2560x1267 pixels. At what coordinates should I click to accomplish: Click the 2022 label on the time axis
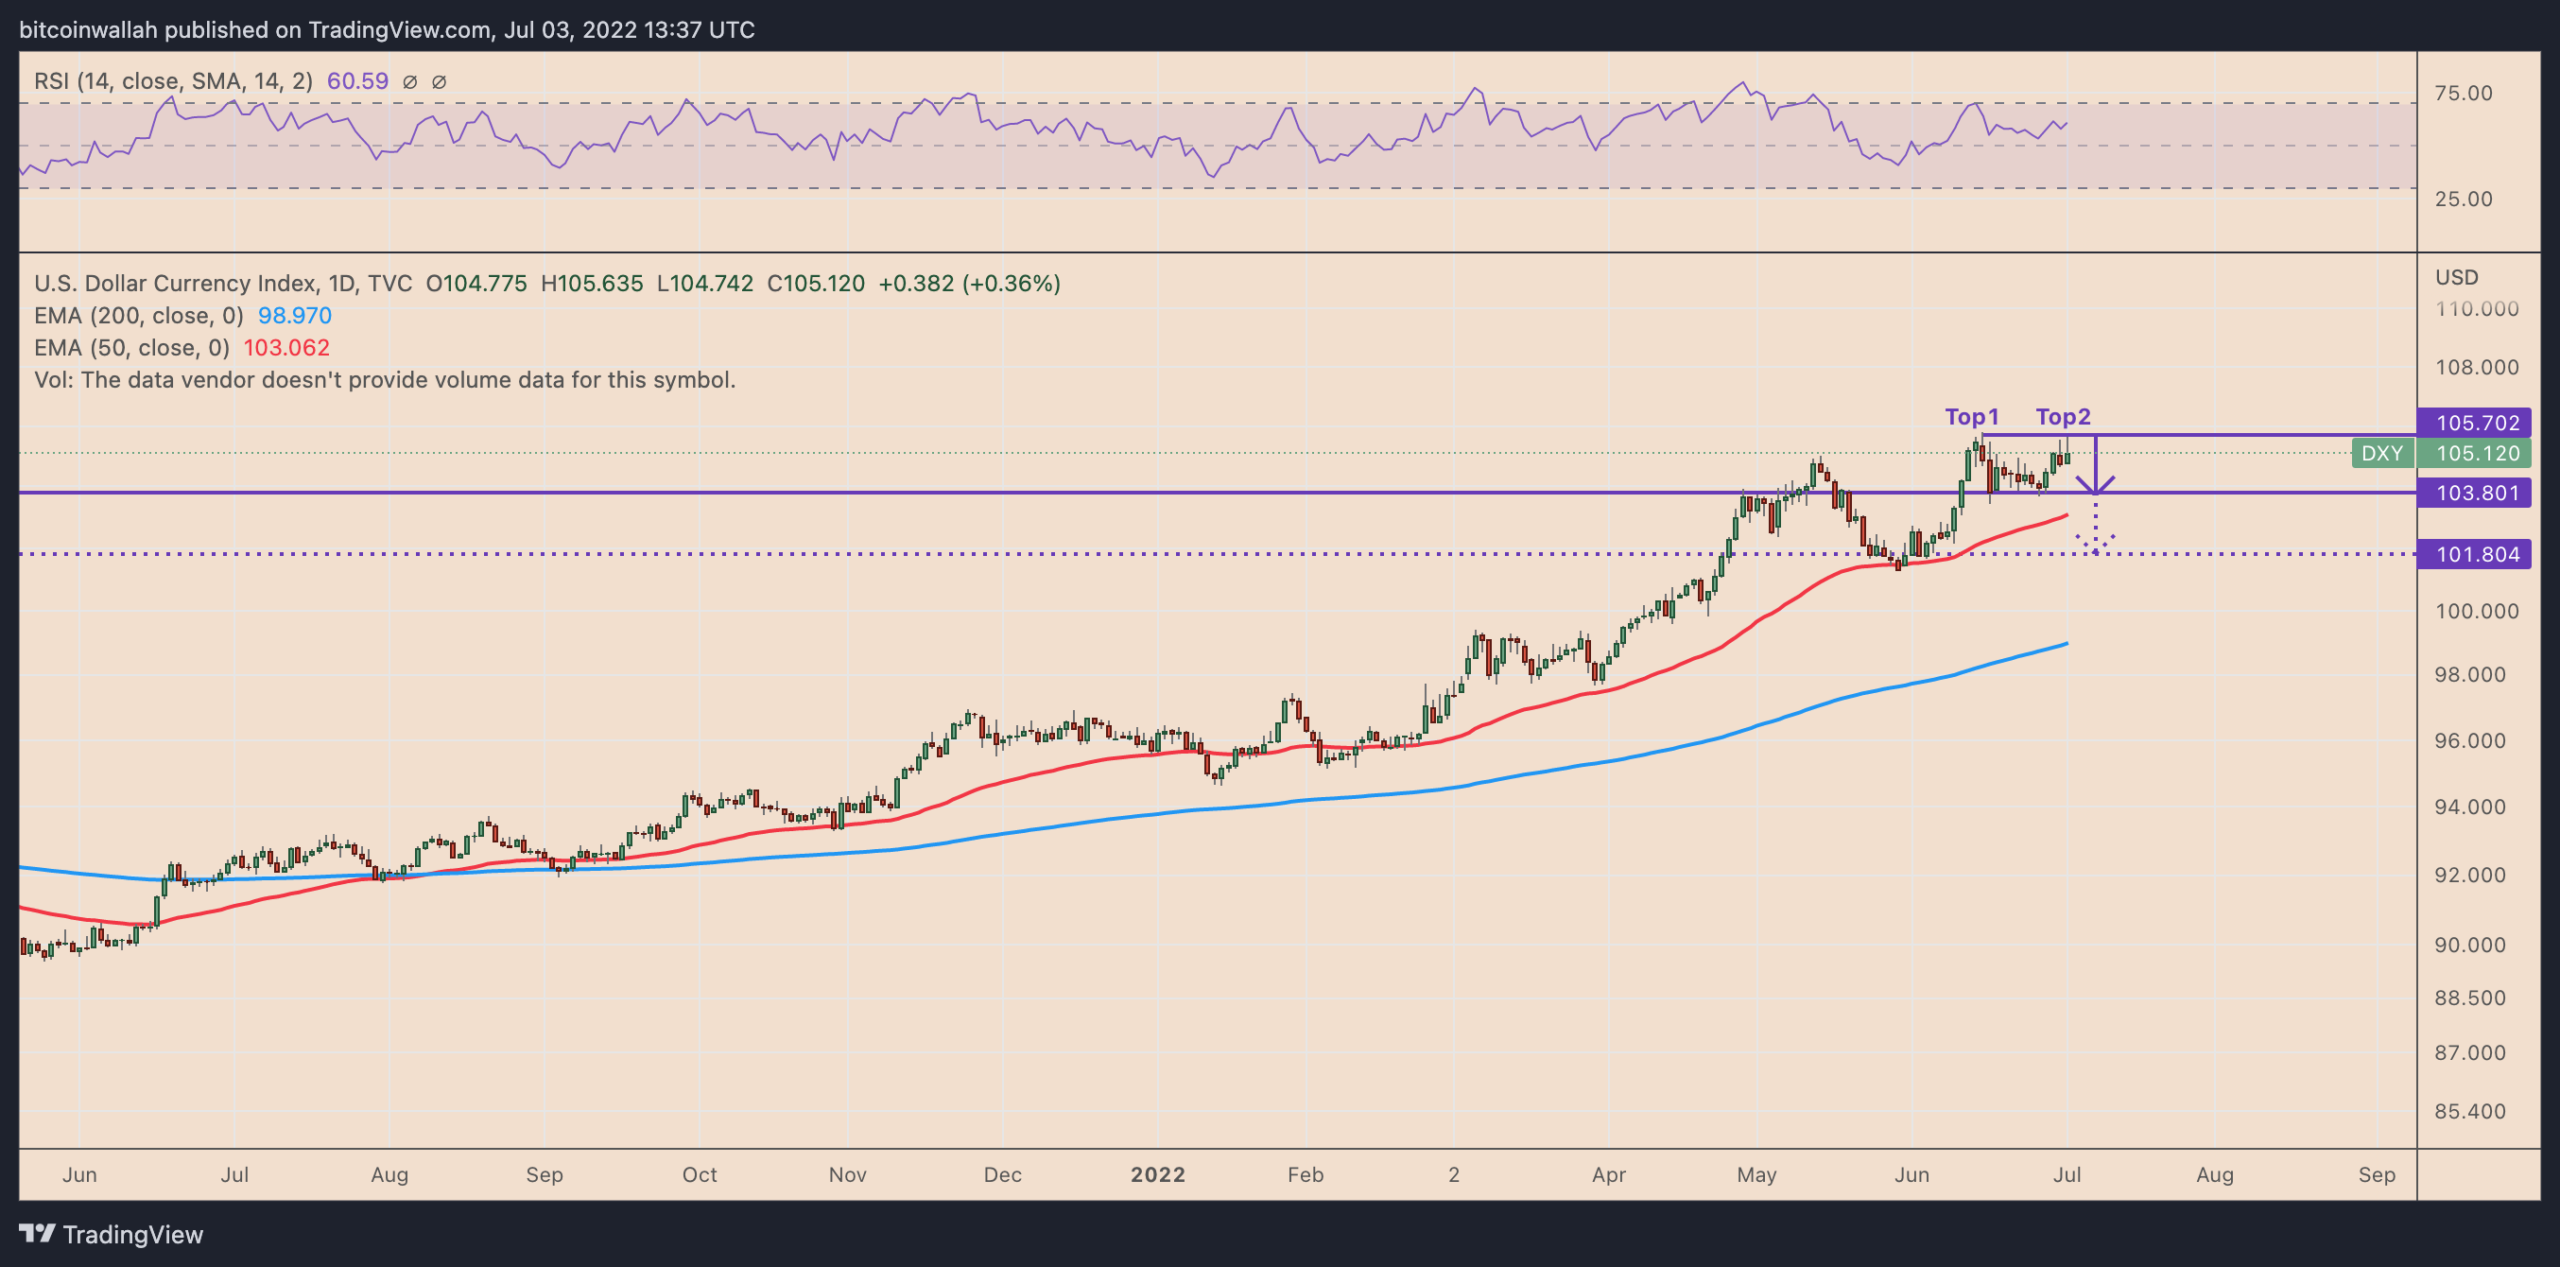pyautogui.click(x=1158, y=1175)
